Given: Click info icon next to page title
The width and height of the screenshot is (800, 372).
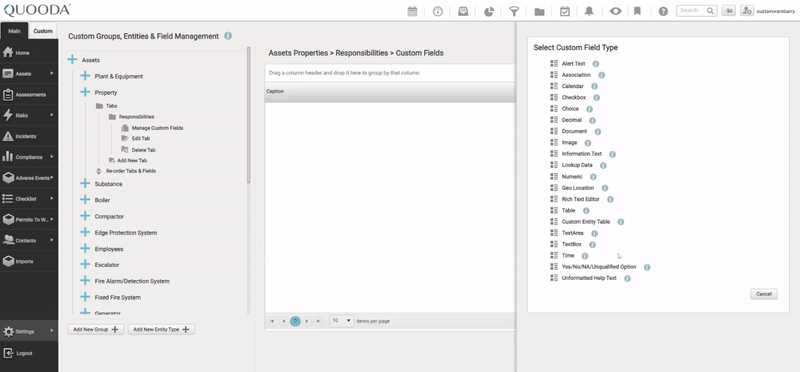Looking at the screenshot, I should tap(228, 36).
